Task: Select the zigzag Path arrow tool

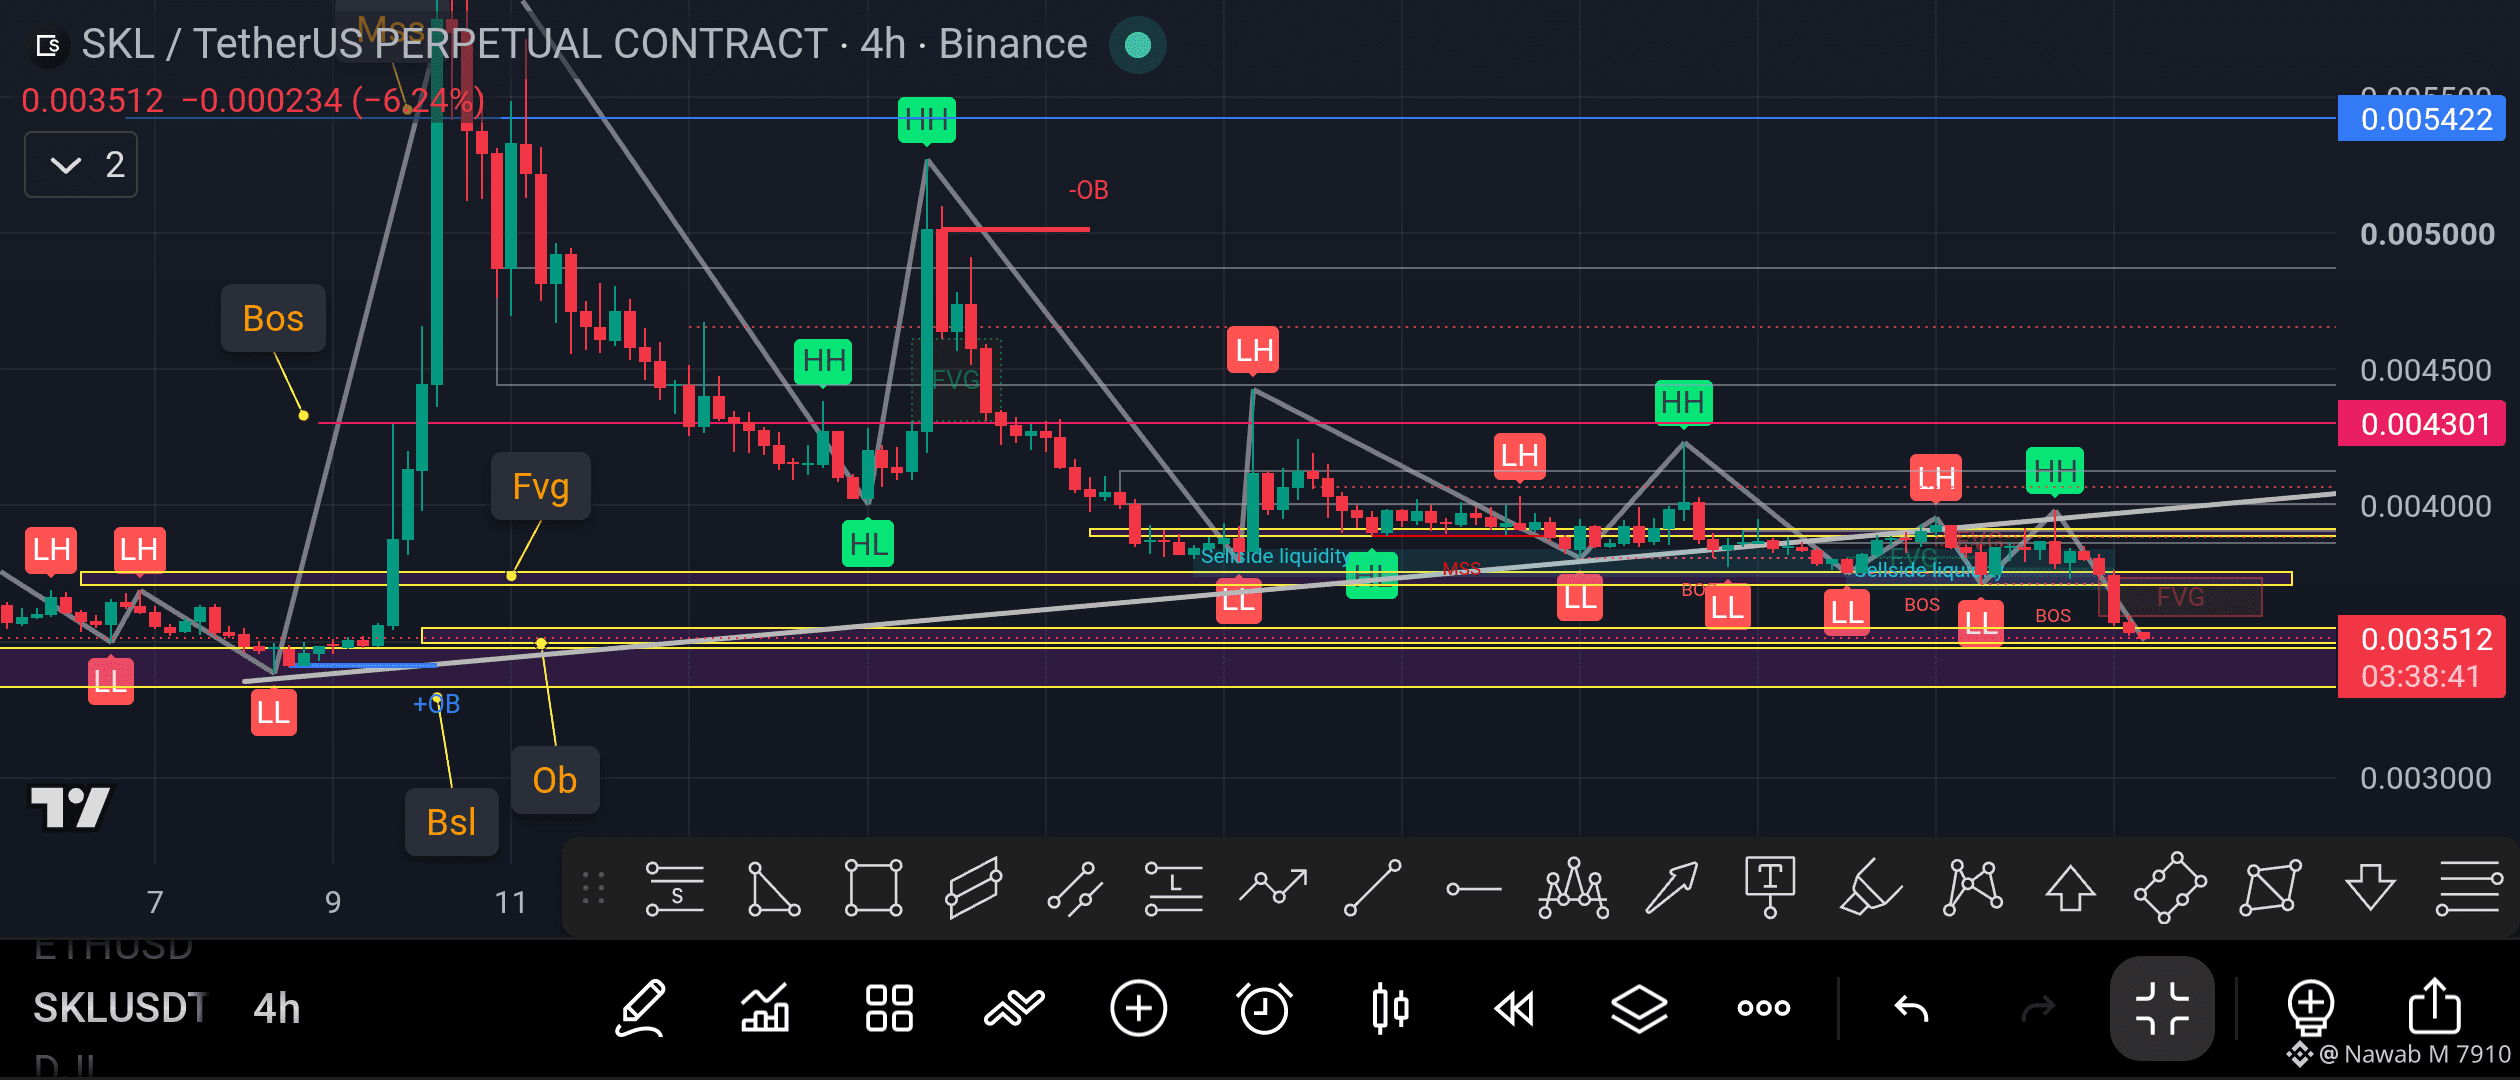Action: pos(1273,886)
